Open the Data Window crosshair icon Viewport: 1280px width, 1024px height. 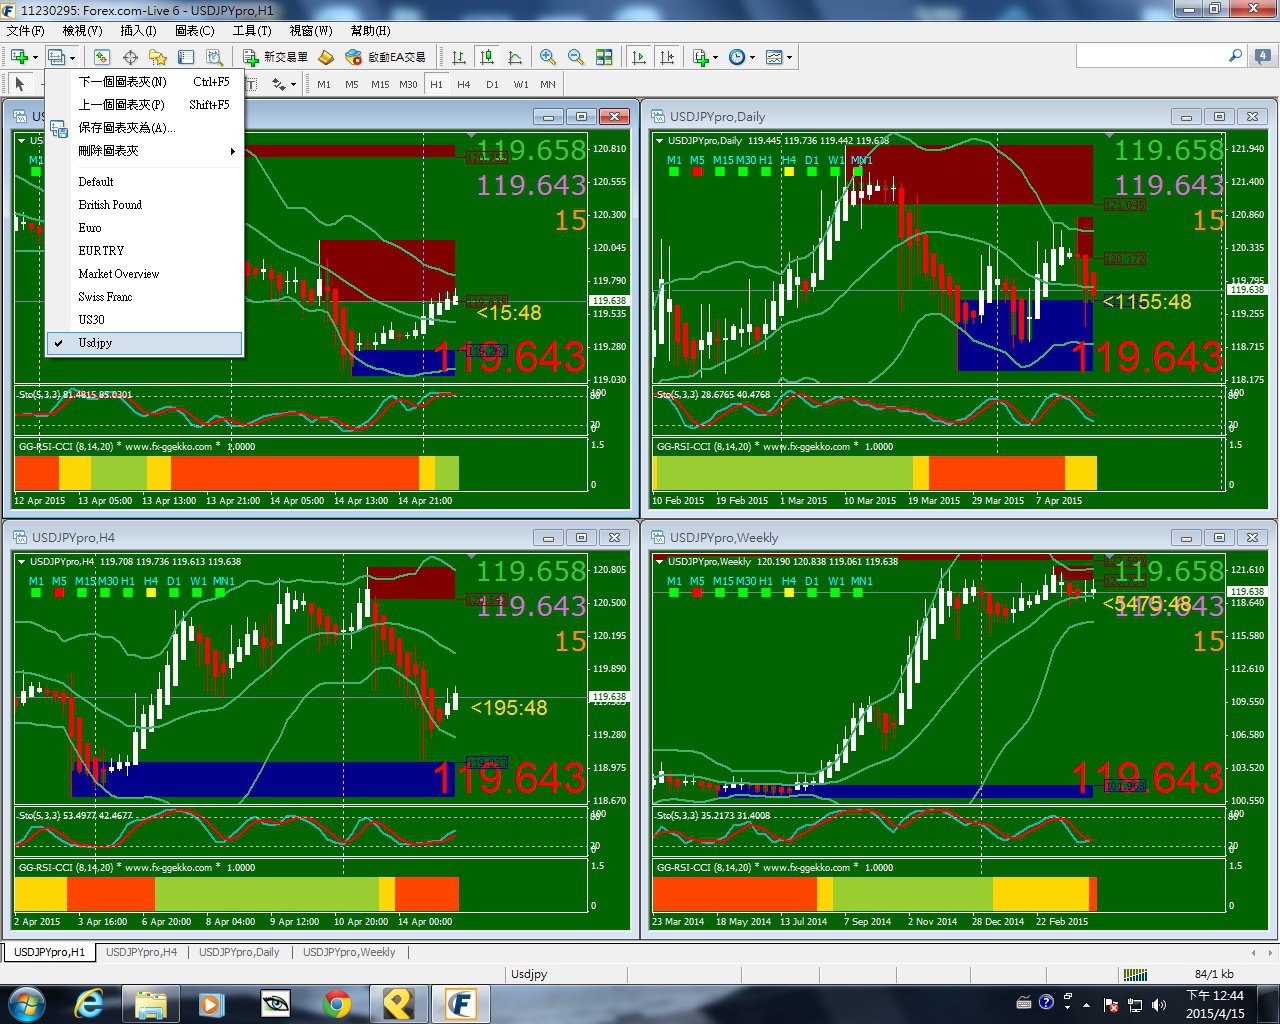130,57
